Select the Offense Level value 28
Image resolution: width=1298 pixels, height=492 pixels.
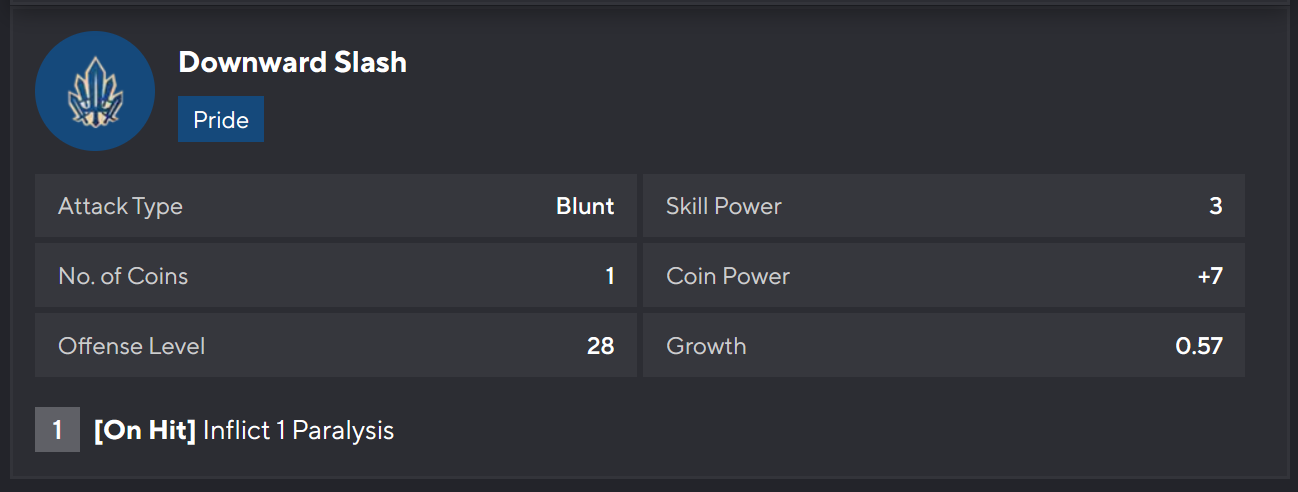[x=600, y=346]
